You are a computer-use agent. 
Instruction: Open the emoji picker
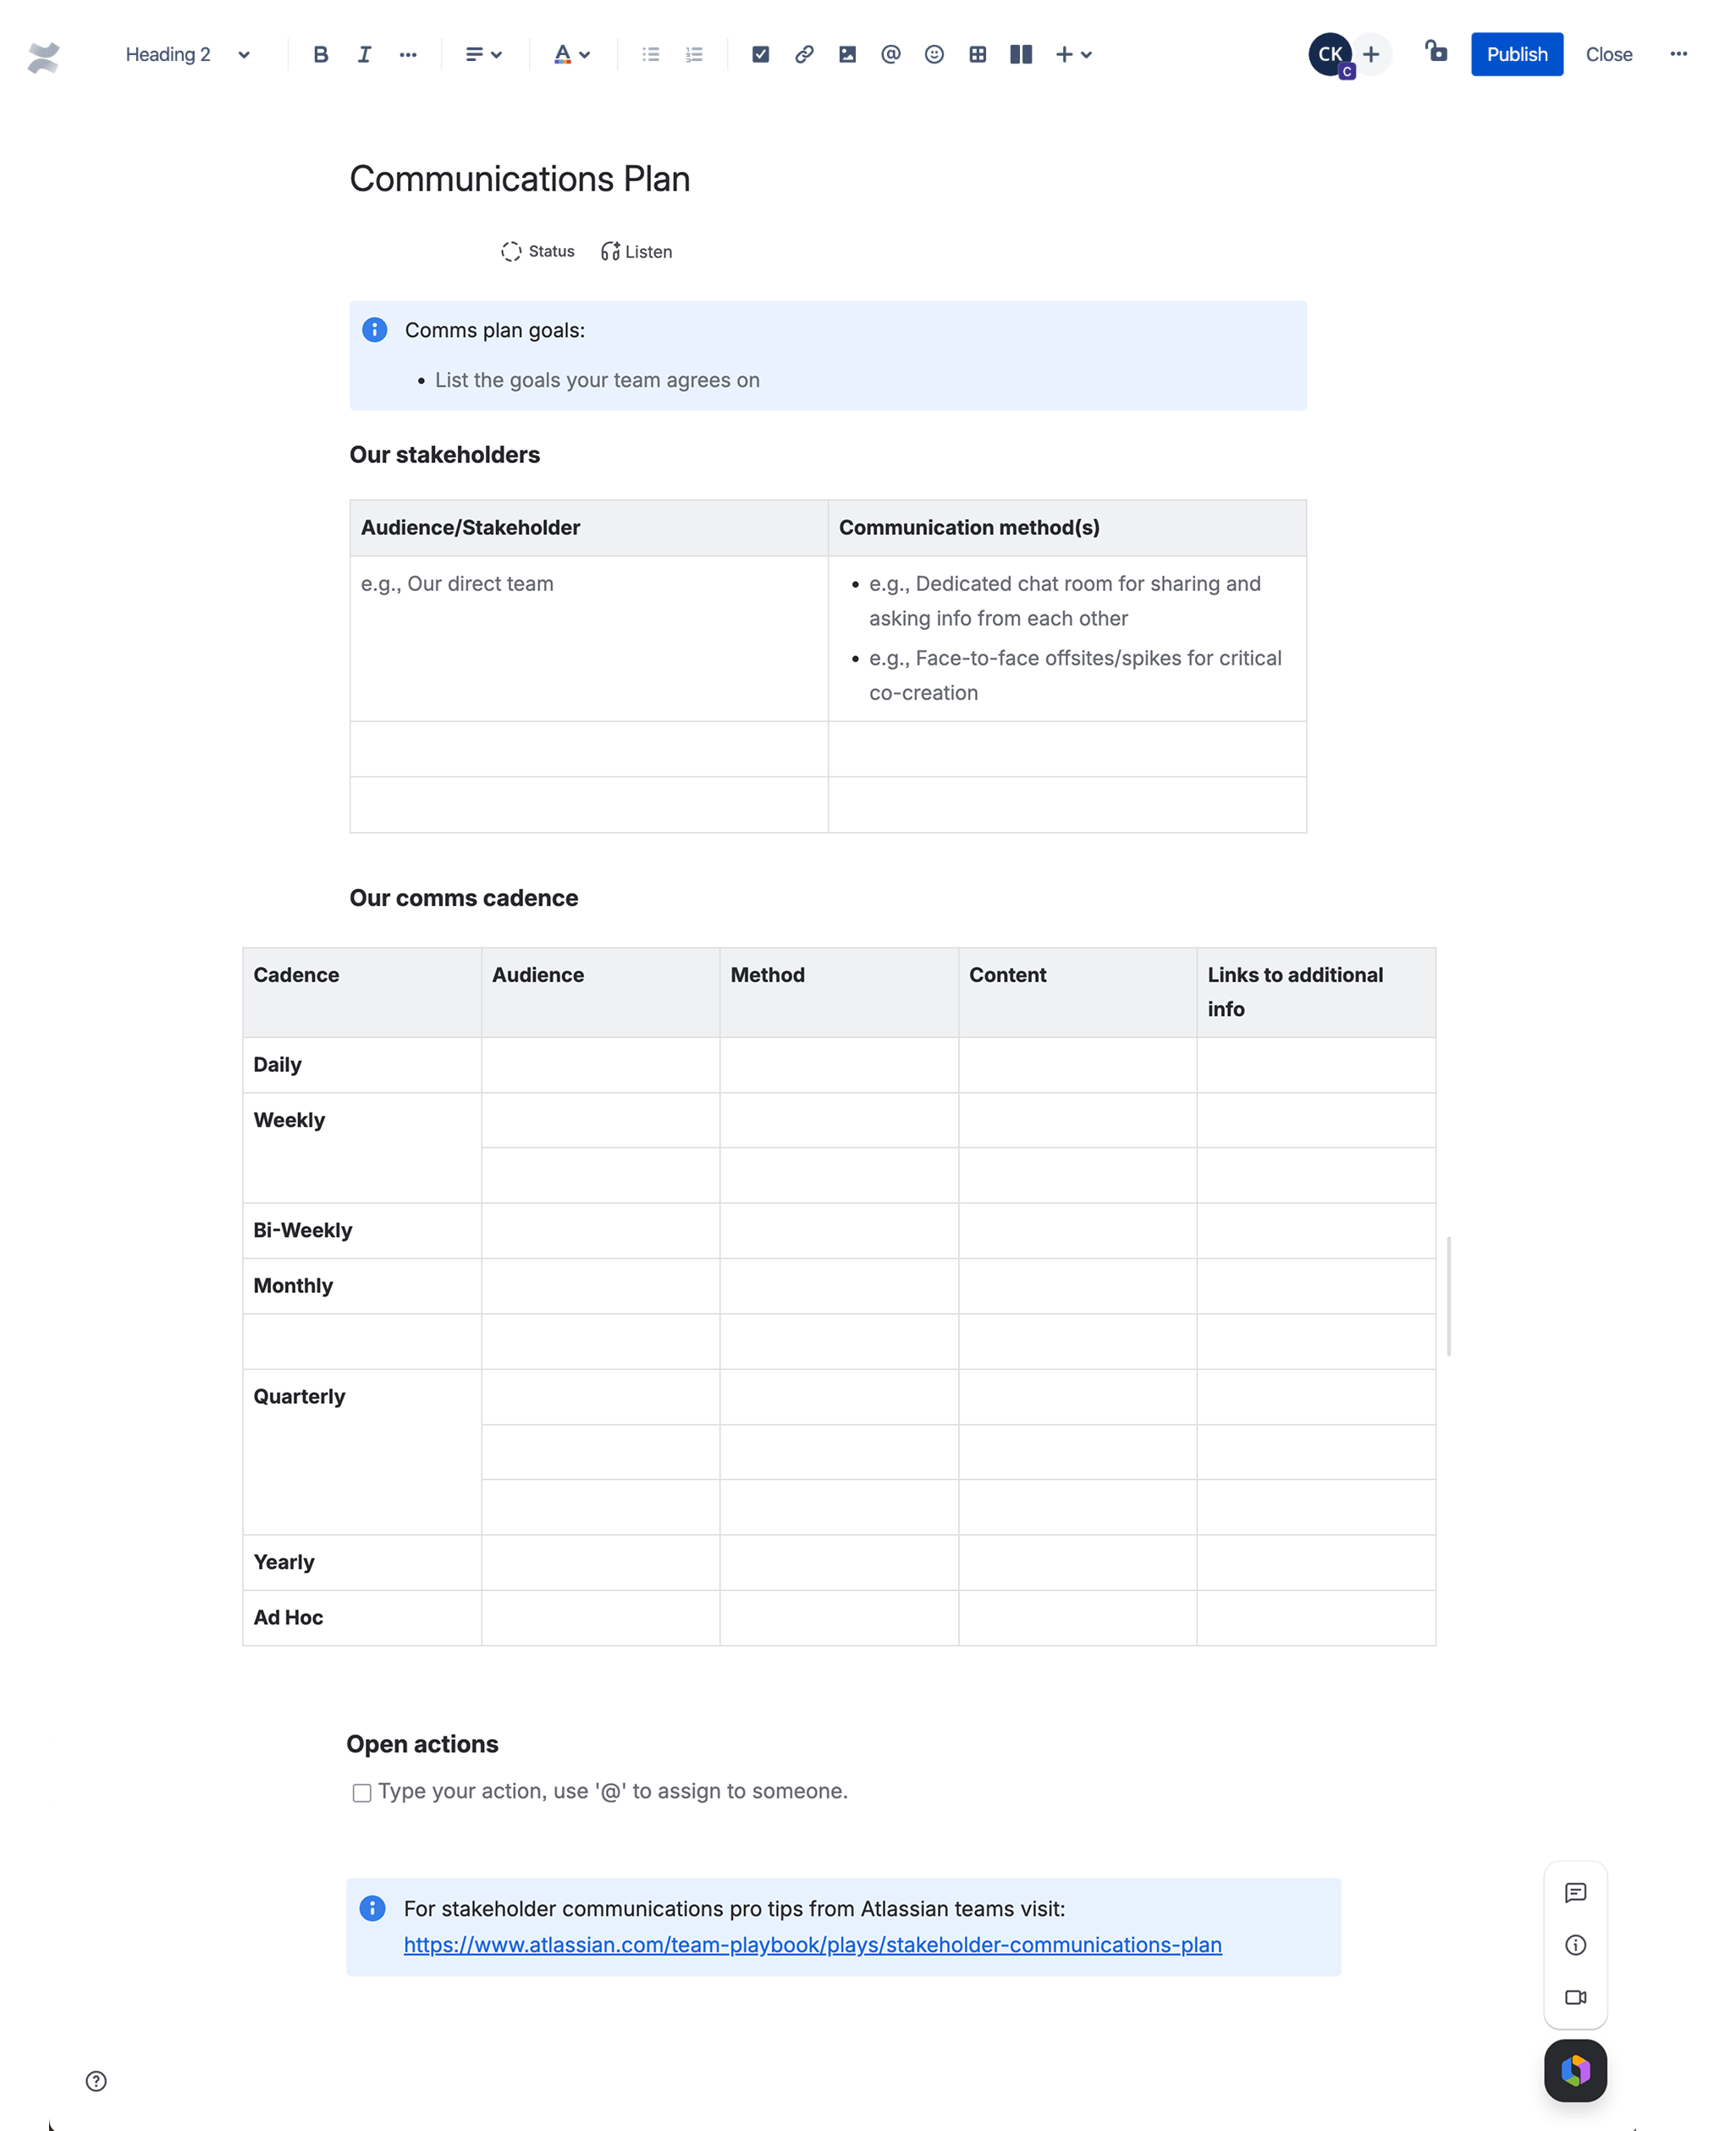click(934, 54)
